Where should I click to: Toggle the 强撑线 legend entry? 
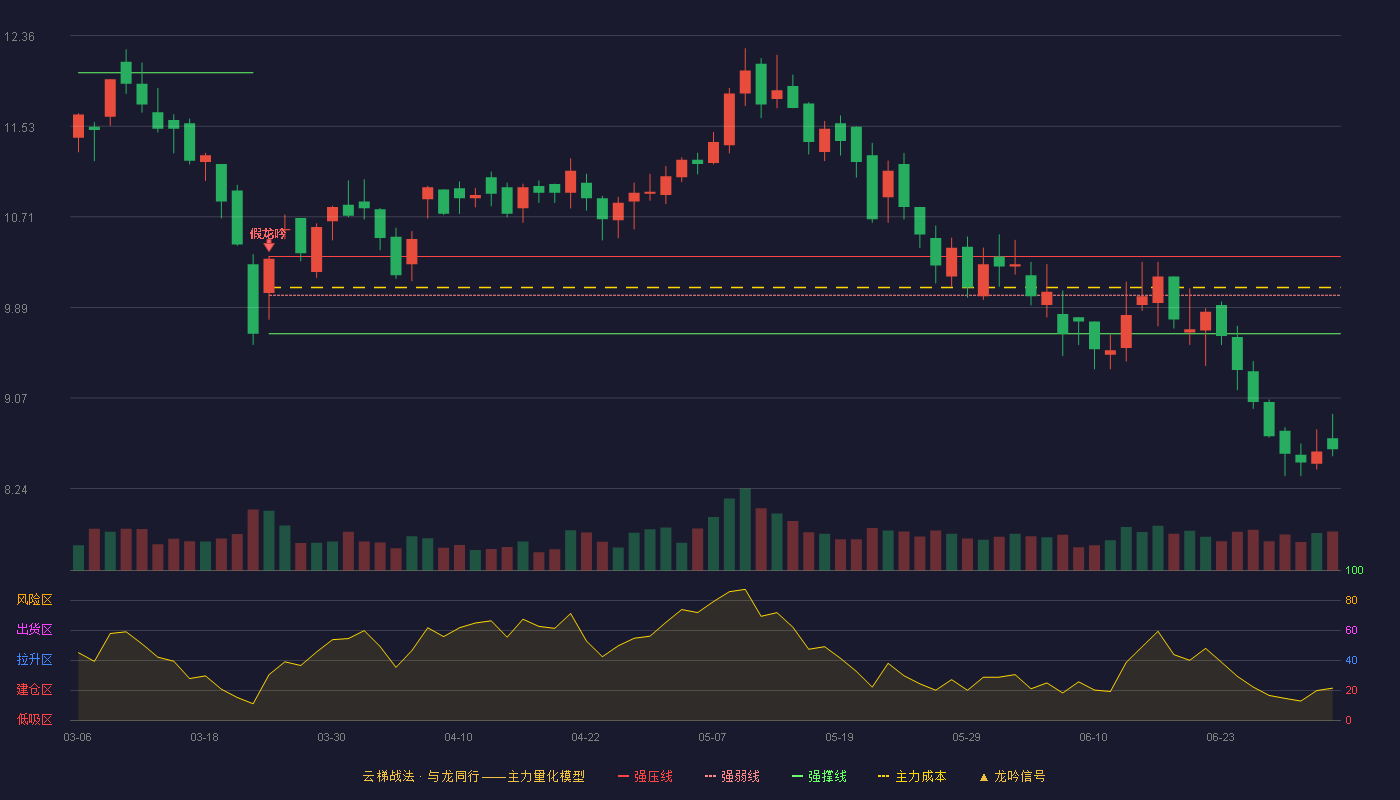(x=819, y=776)
